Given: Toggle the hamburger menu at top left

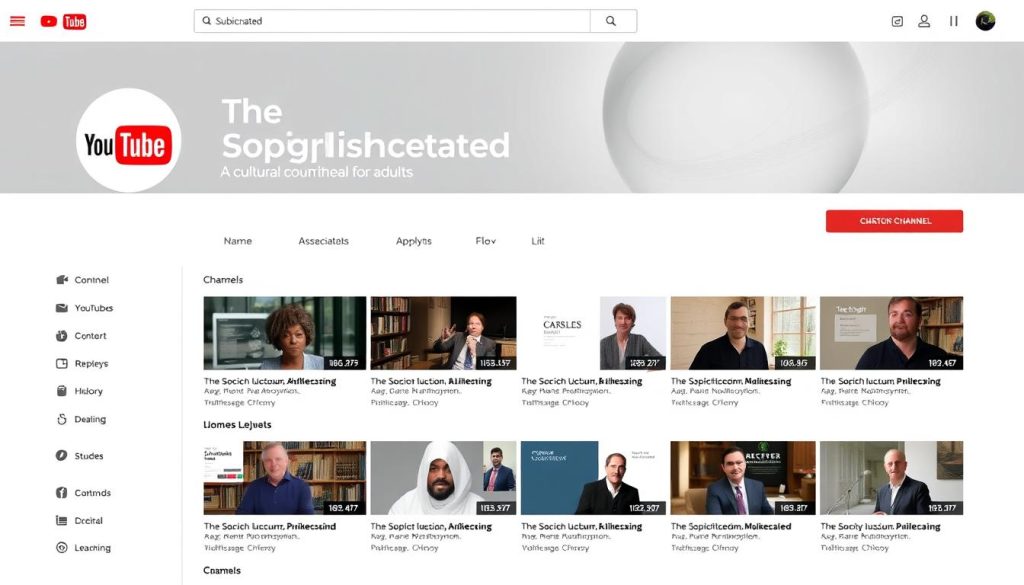Looking at the screenshot, I should pyautogui.click(x=17, y=20).
